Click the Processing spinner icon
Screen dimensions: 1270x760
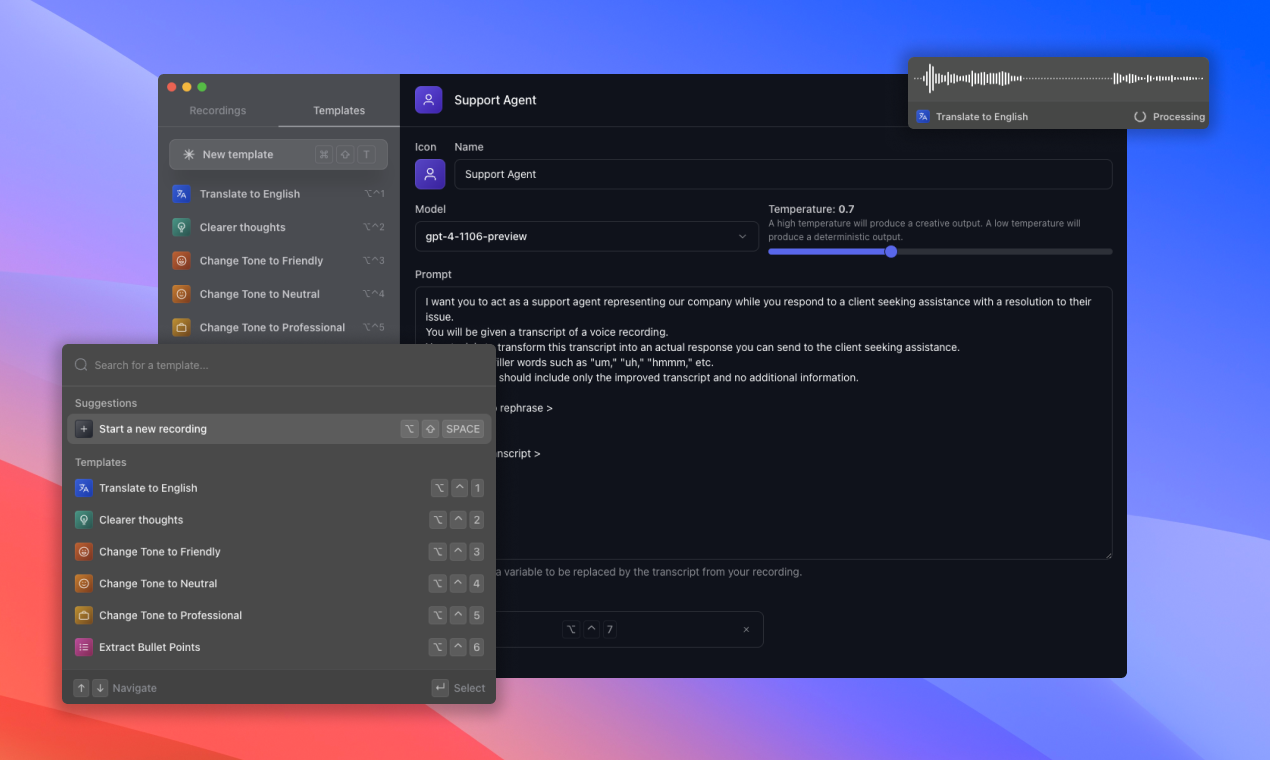click(1140, 116)
